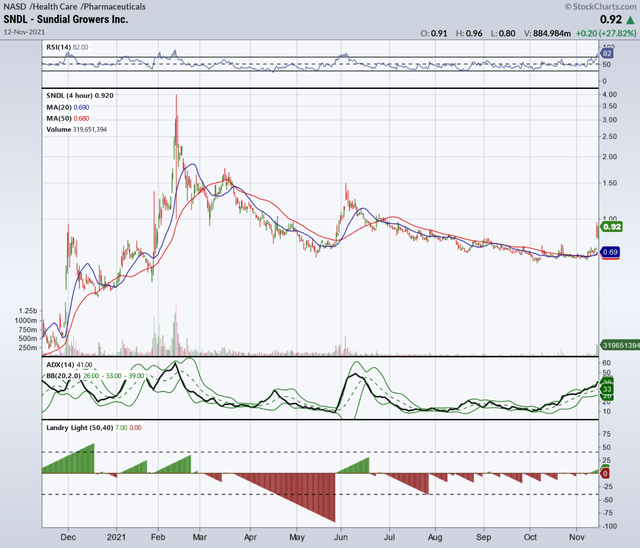Click the RSI(14) 82.00 indicator label

[x=67, y=47]
